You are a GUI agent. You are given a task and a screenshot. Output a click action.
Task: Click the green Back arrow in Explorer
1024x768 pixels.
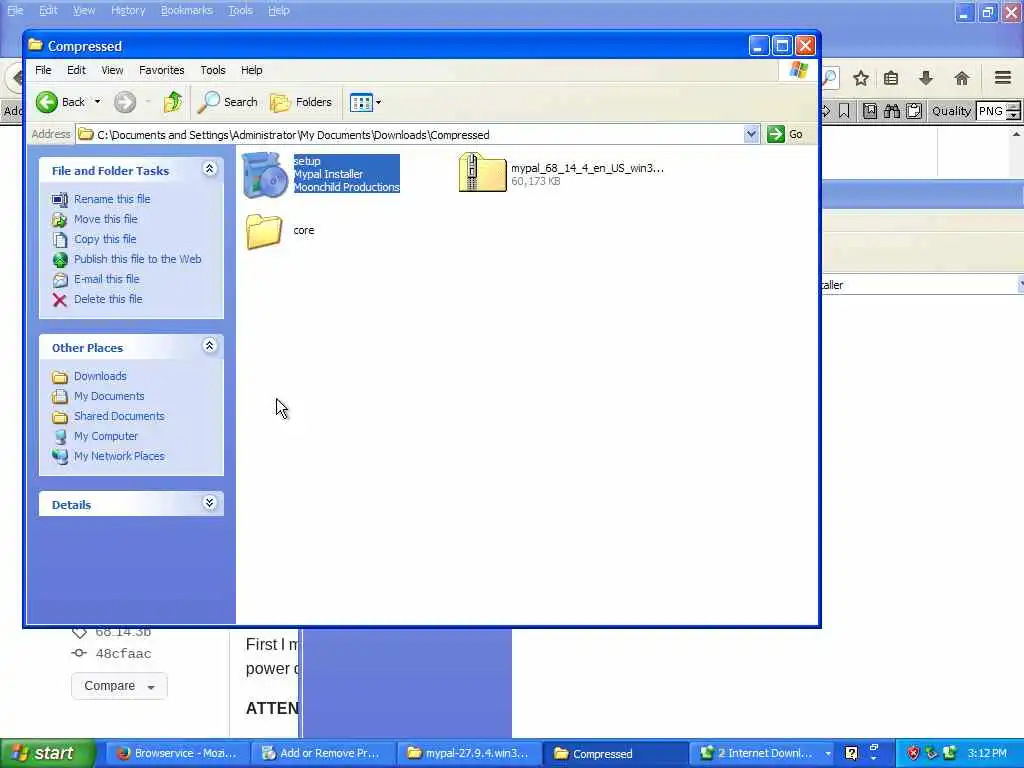46,102
